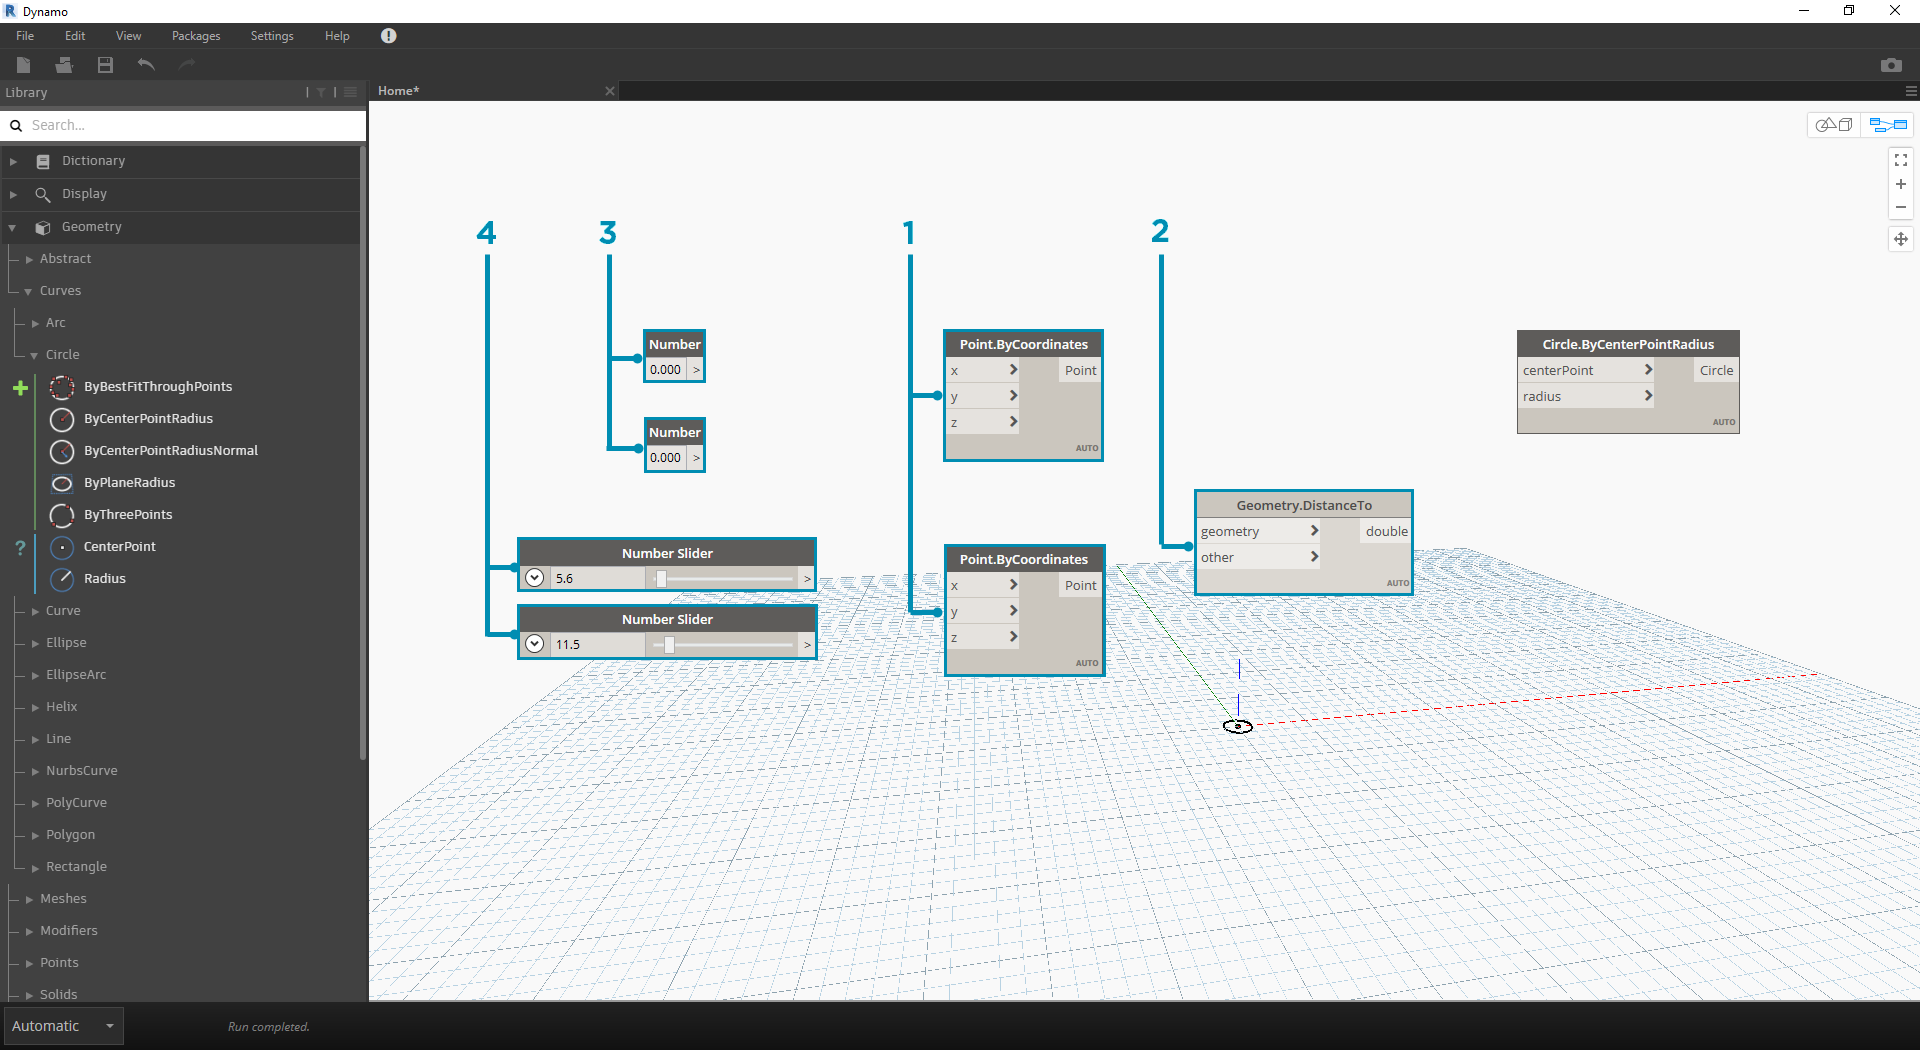1920x1050 pixels.
Task: Open the filter in the Library header
Action: (320, 92)
